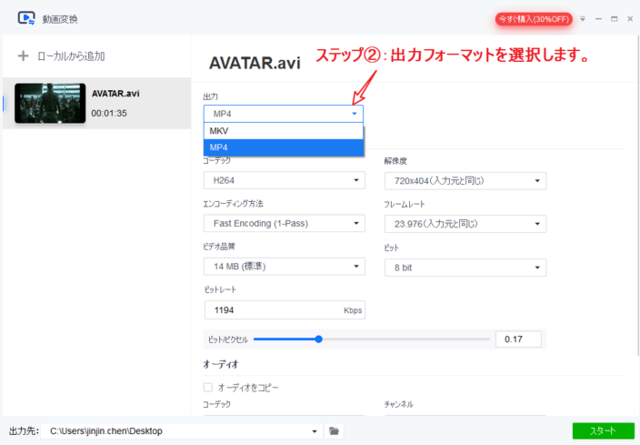
Task: Open the 8 bit depth dropdown
Action: click(x=464, y=267)
